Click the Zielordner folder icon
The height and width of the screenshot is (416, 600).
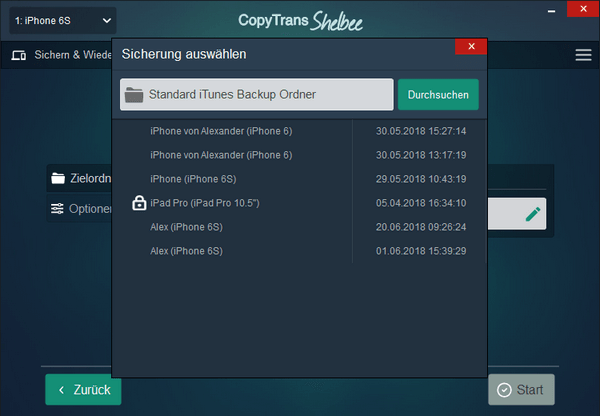(x=58, y=178)
